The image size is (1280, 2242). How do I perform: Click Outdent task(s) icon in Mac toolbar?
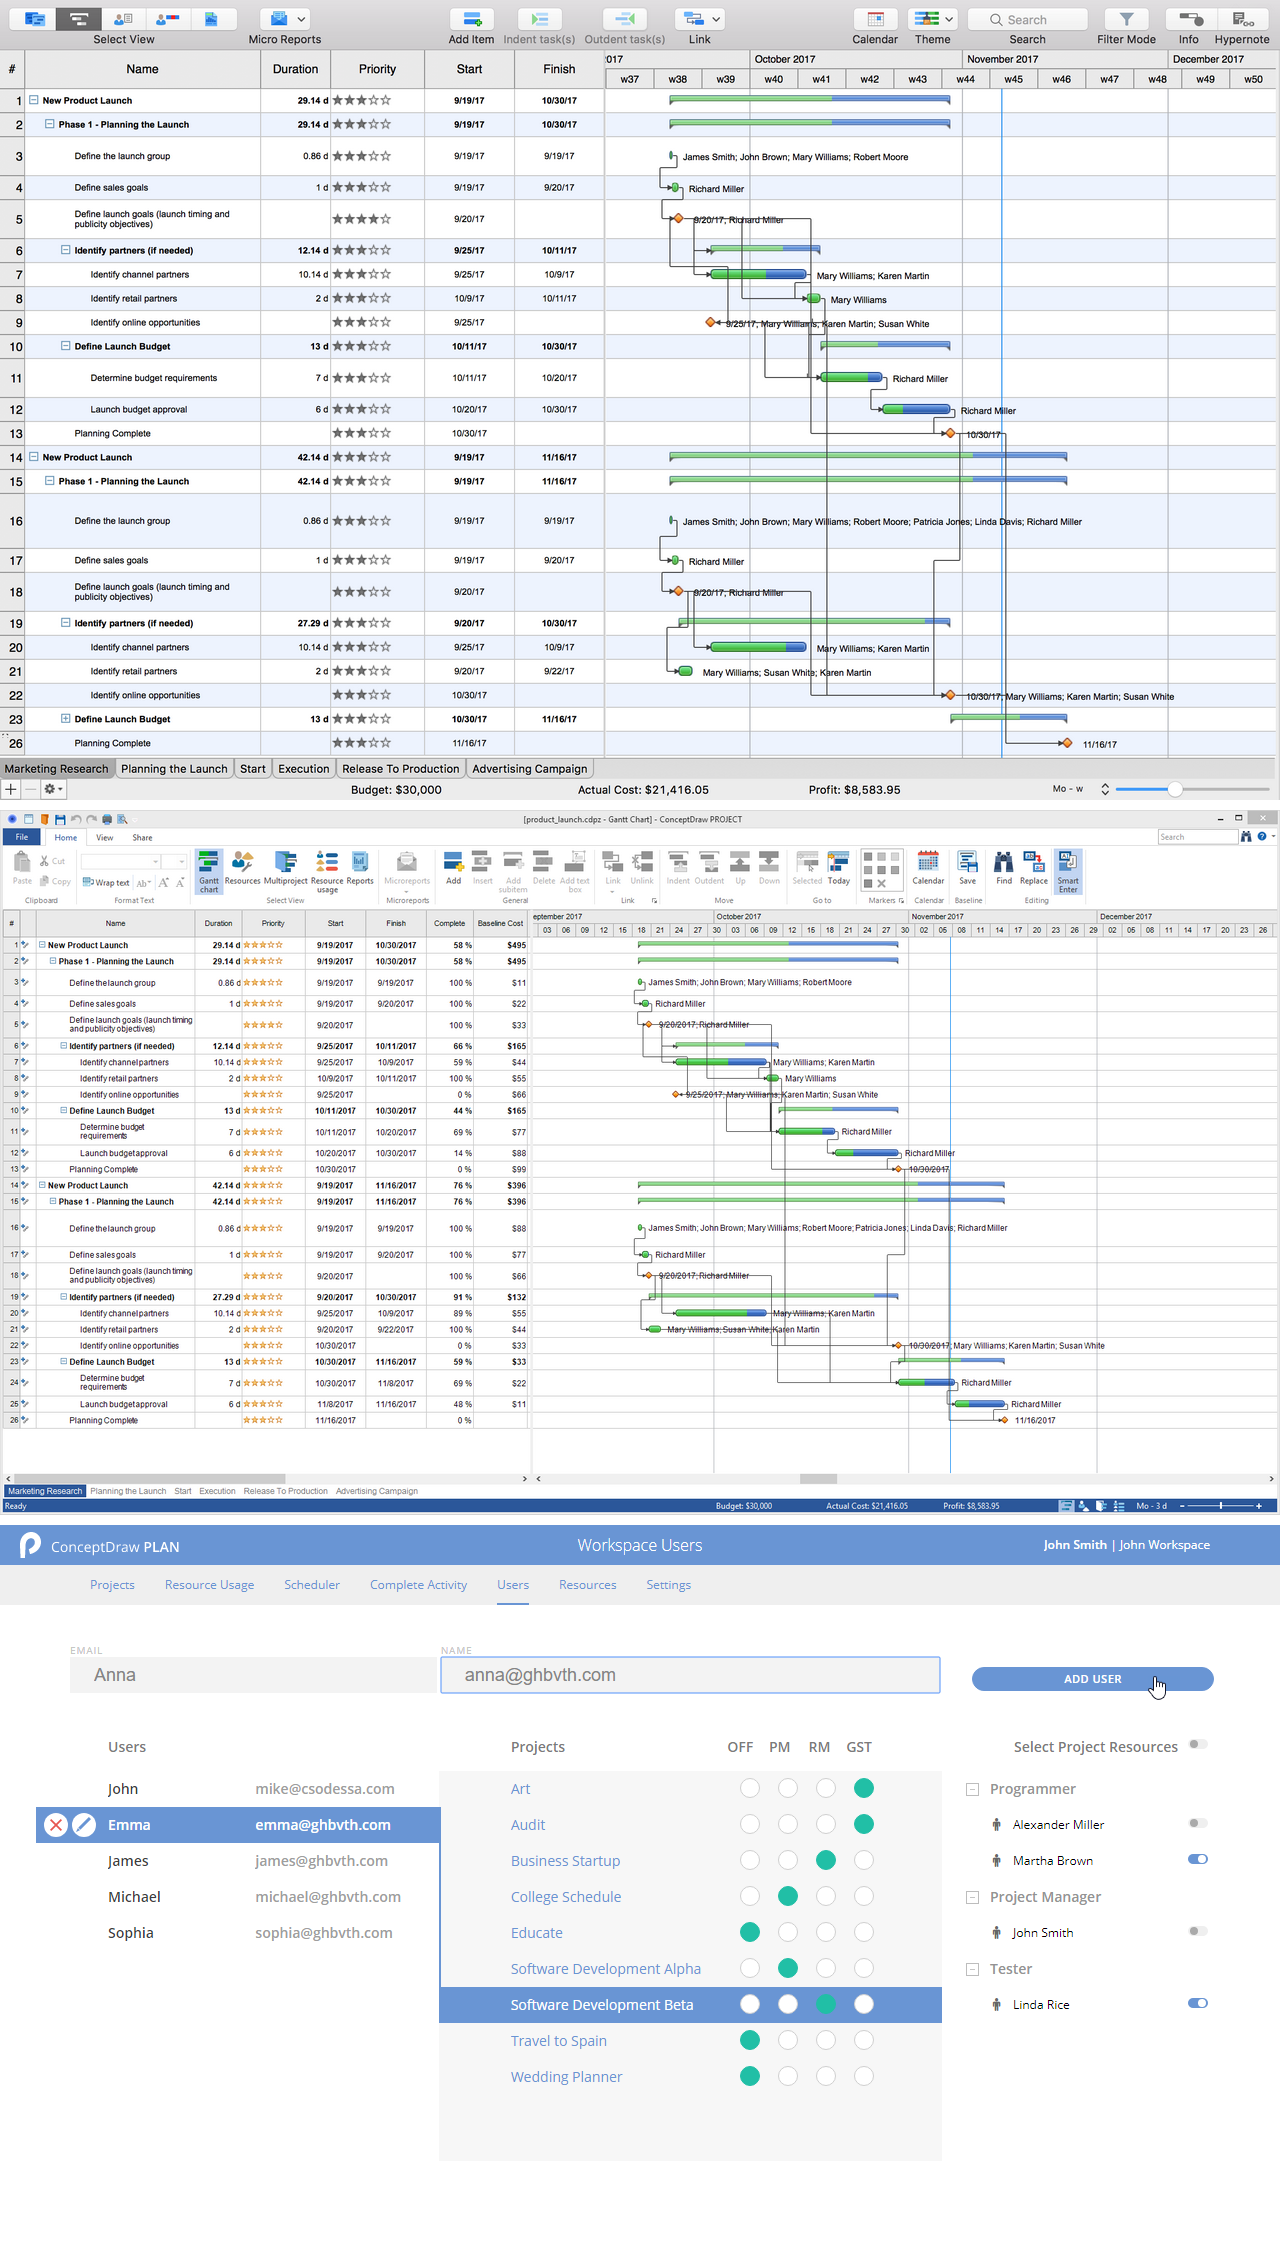tap(624, 19)
